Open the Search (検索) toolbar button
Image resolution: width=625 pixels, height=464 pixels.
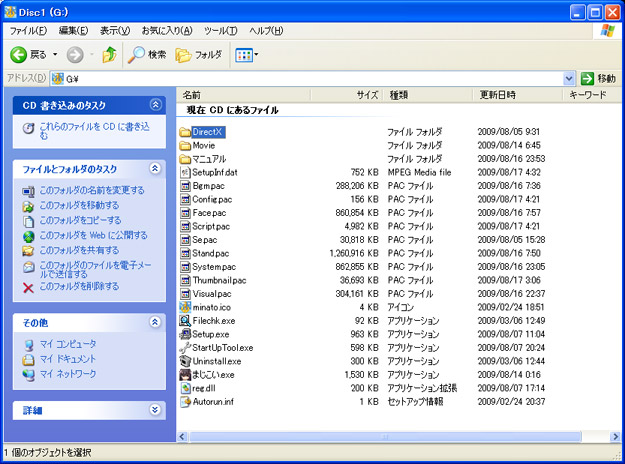click(x=147, y=54)
